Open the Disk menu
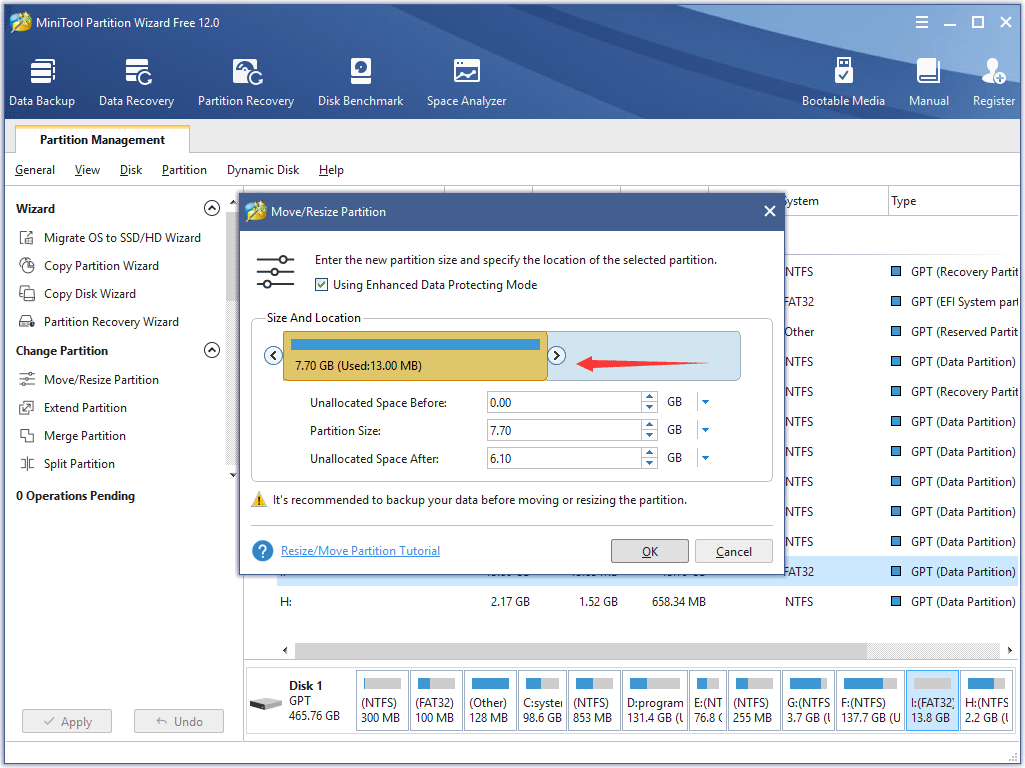The image size is (1025, 768). (131, 170)
